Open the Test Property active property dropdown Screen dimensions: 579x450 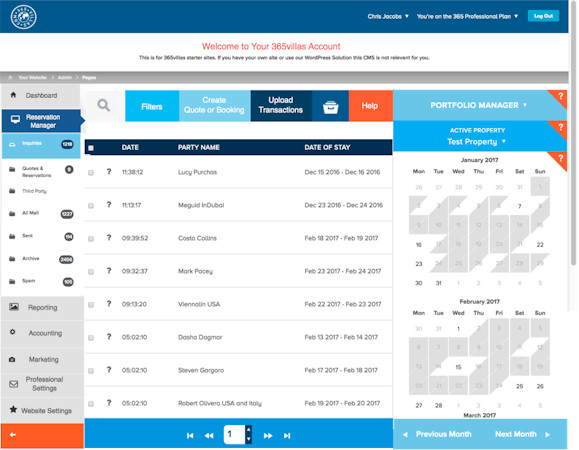[476, 142]
